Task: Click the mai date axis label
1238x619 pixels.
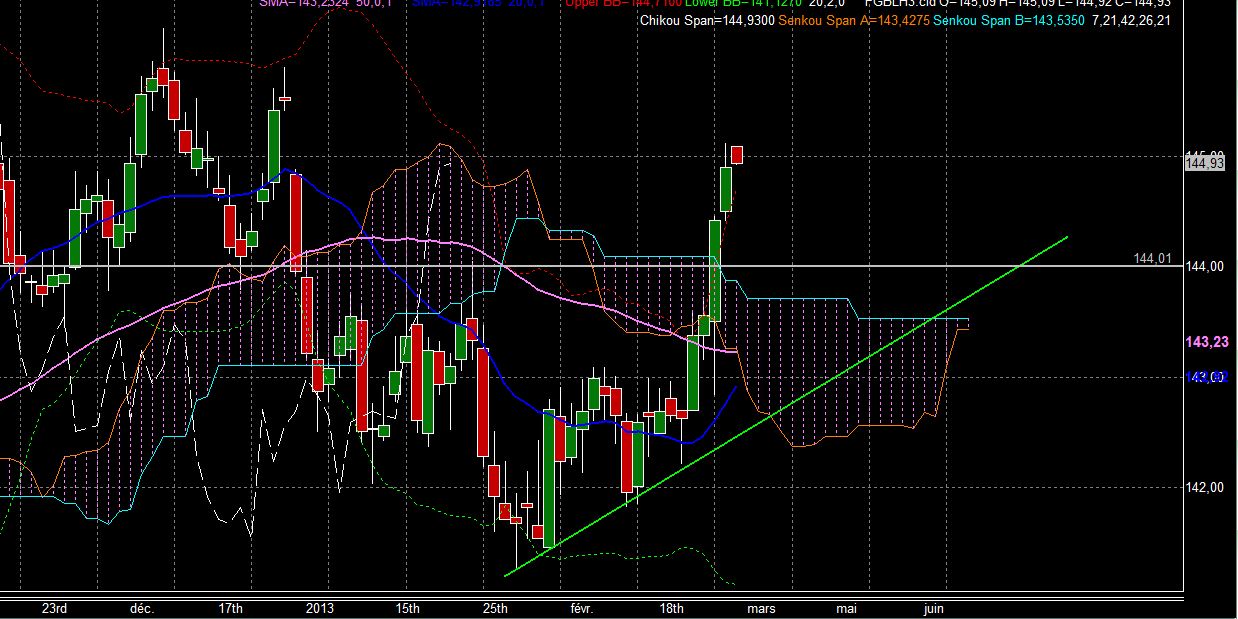Action: 847,608
